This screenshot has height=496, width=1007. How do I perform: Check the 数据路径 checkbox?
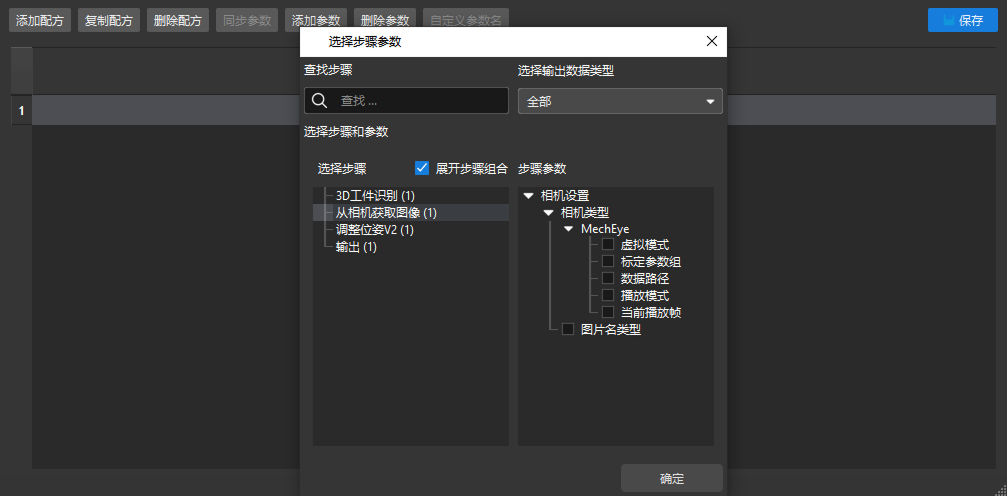click(x=608, y=279)
